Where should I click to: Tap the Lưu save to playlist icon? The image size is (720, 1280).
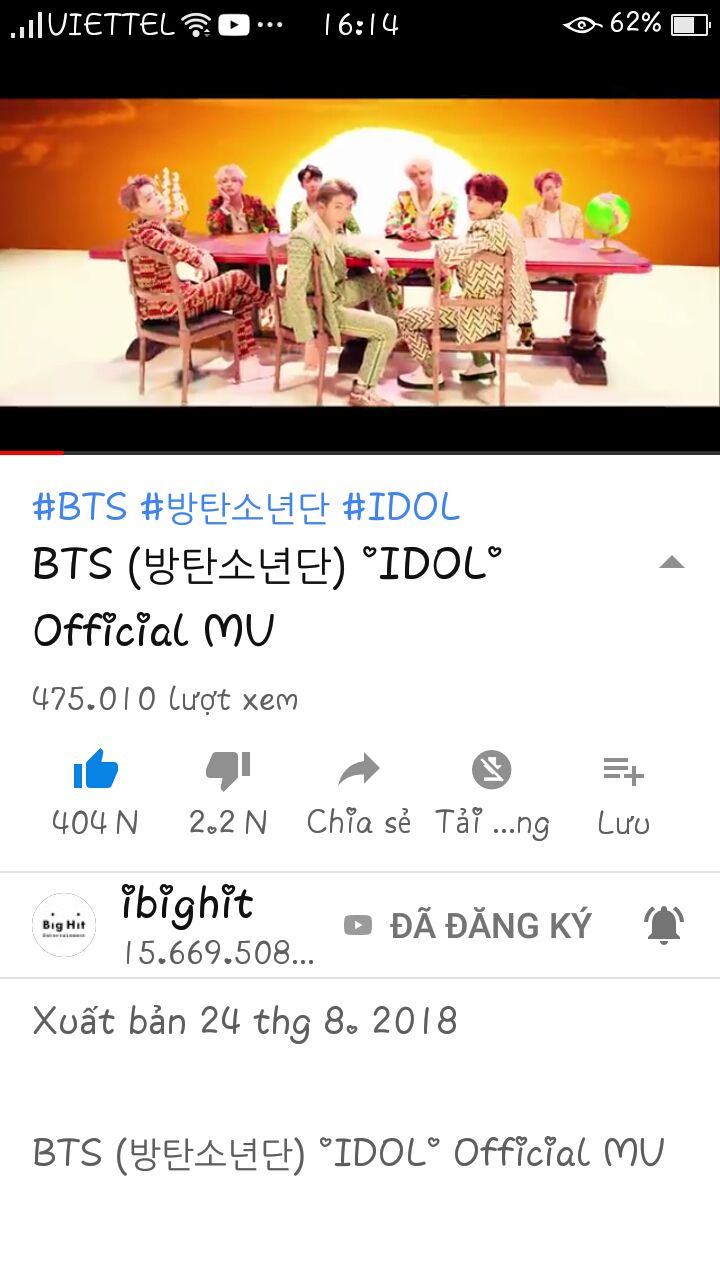point(623,771)
